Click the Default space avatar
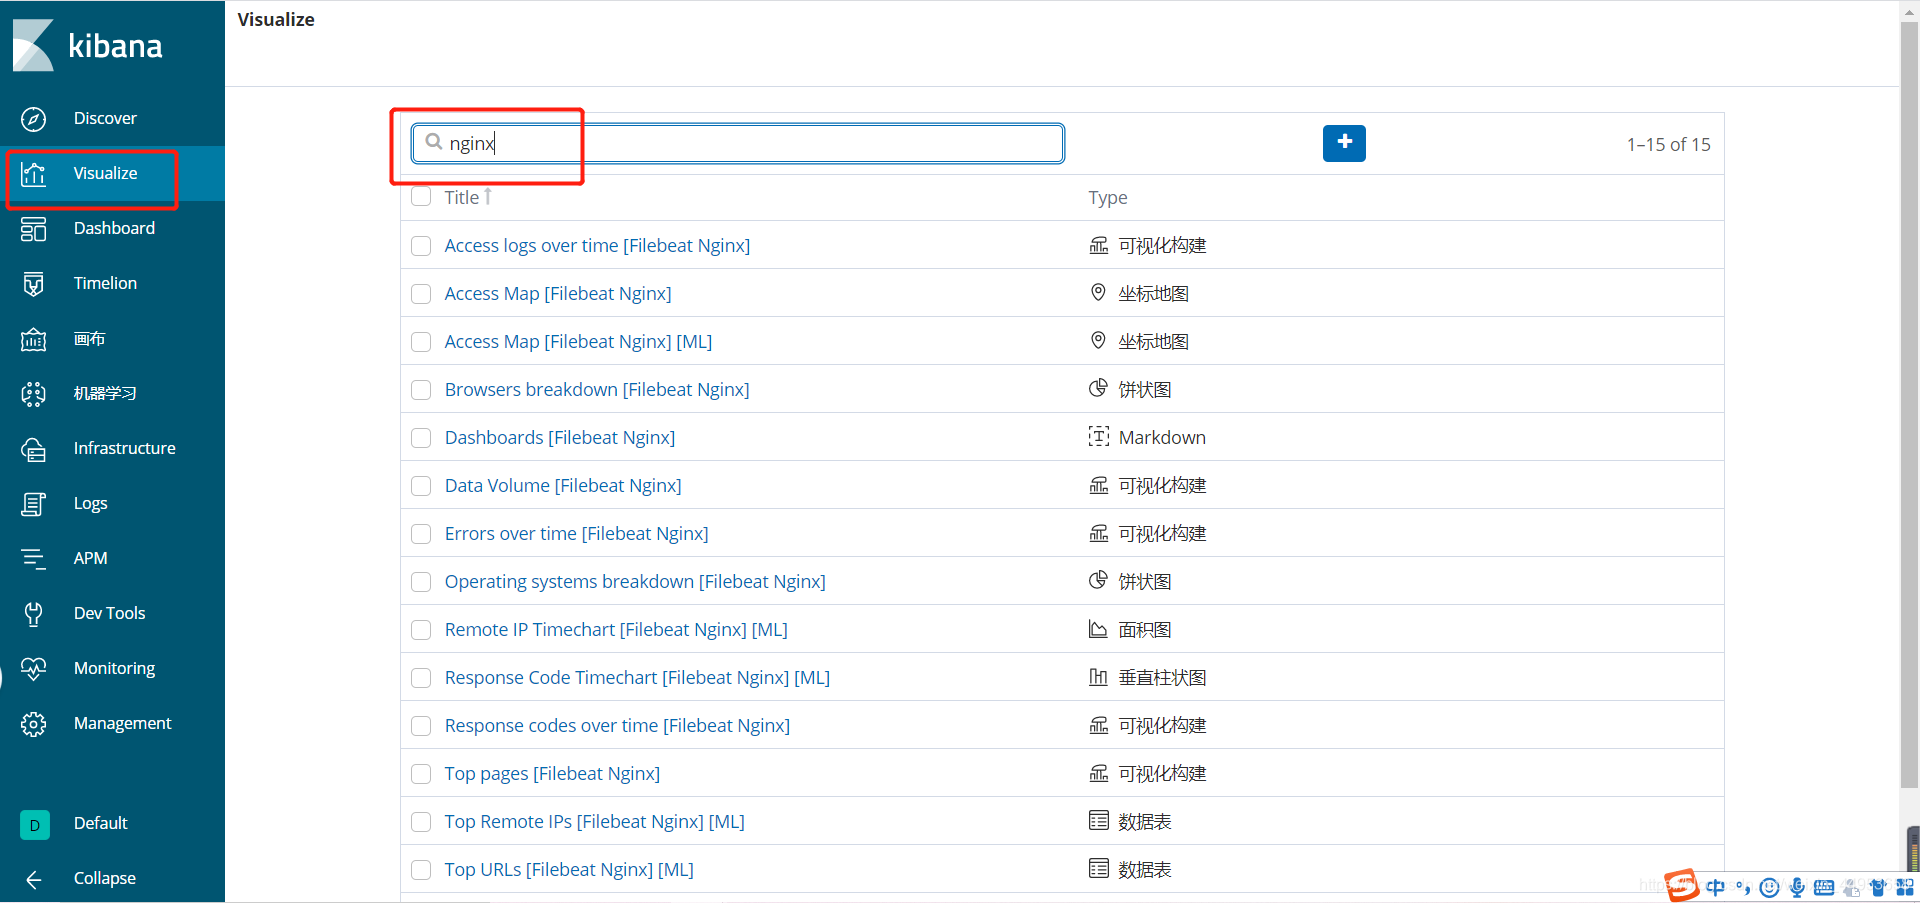This screenshot has width=1920, height=903. tap(35, 825)
